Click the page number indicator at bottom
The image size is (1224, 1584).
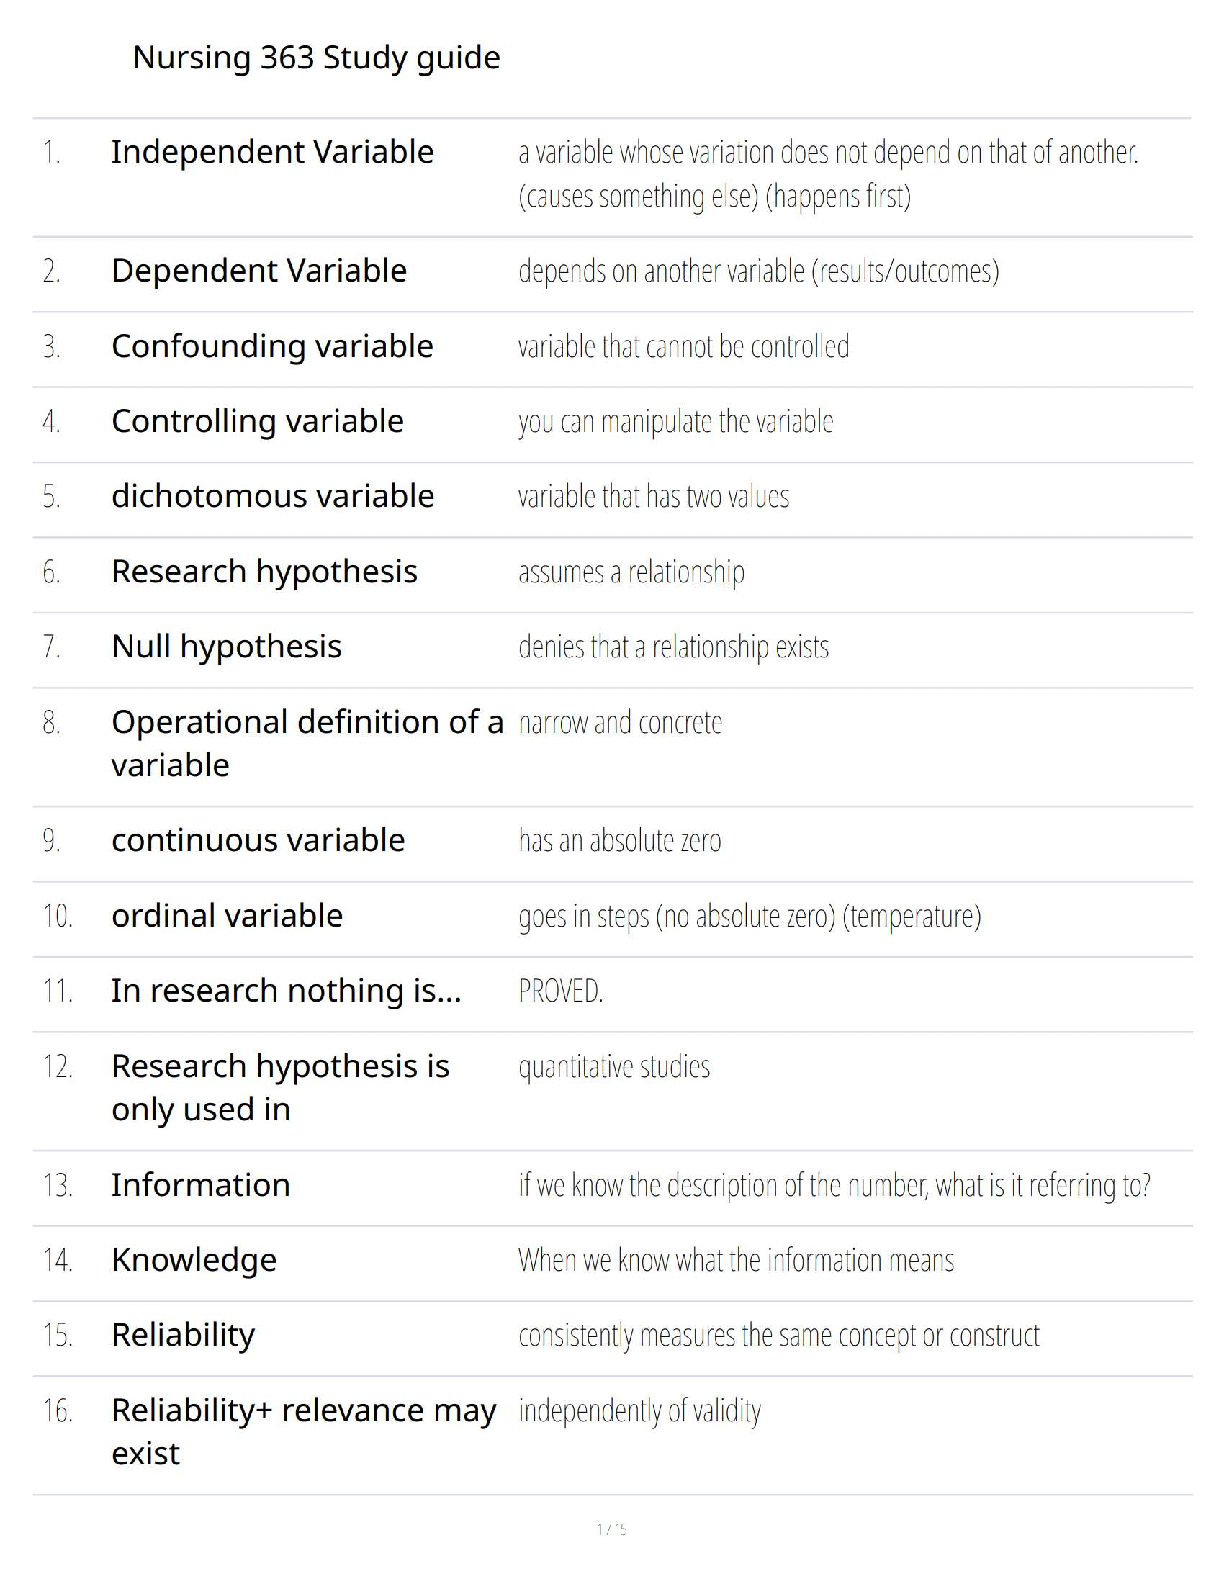(611, 1529)
